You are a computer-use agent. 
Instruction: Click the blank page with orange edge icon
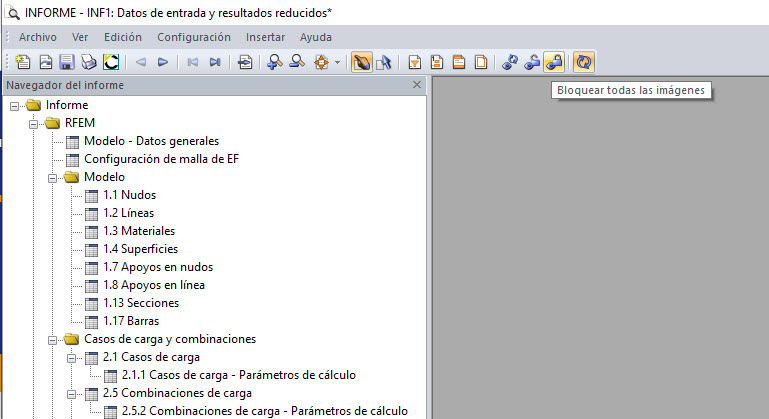481,62
